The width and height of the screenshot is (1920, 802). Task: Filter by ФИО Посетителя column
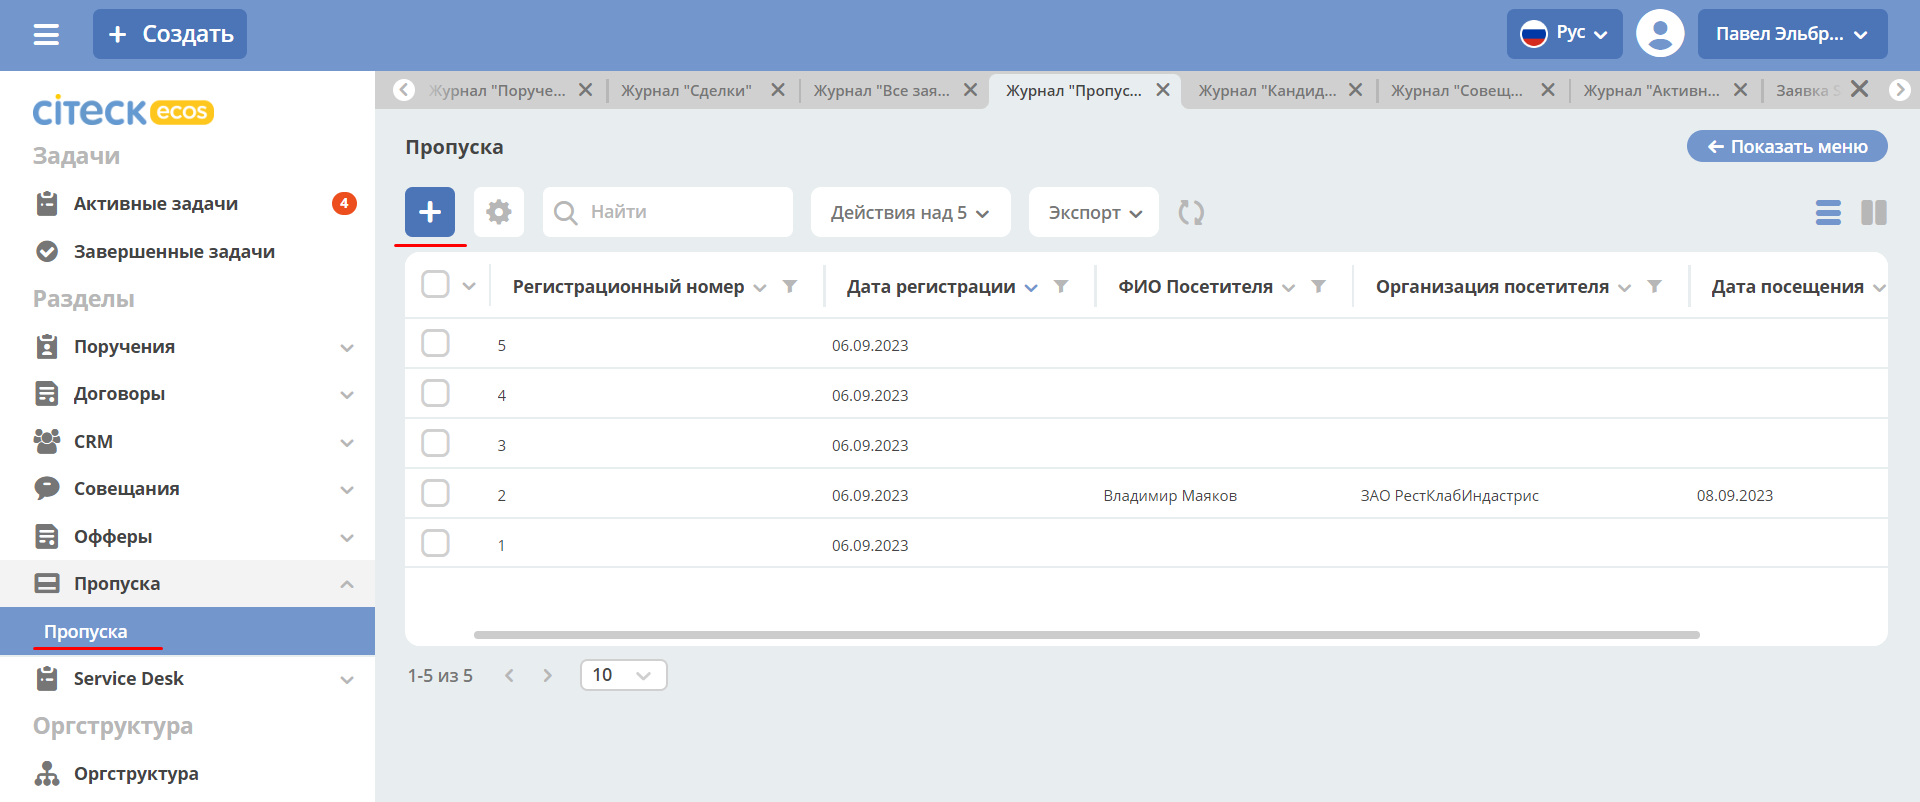coord(1319,287)
